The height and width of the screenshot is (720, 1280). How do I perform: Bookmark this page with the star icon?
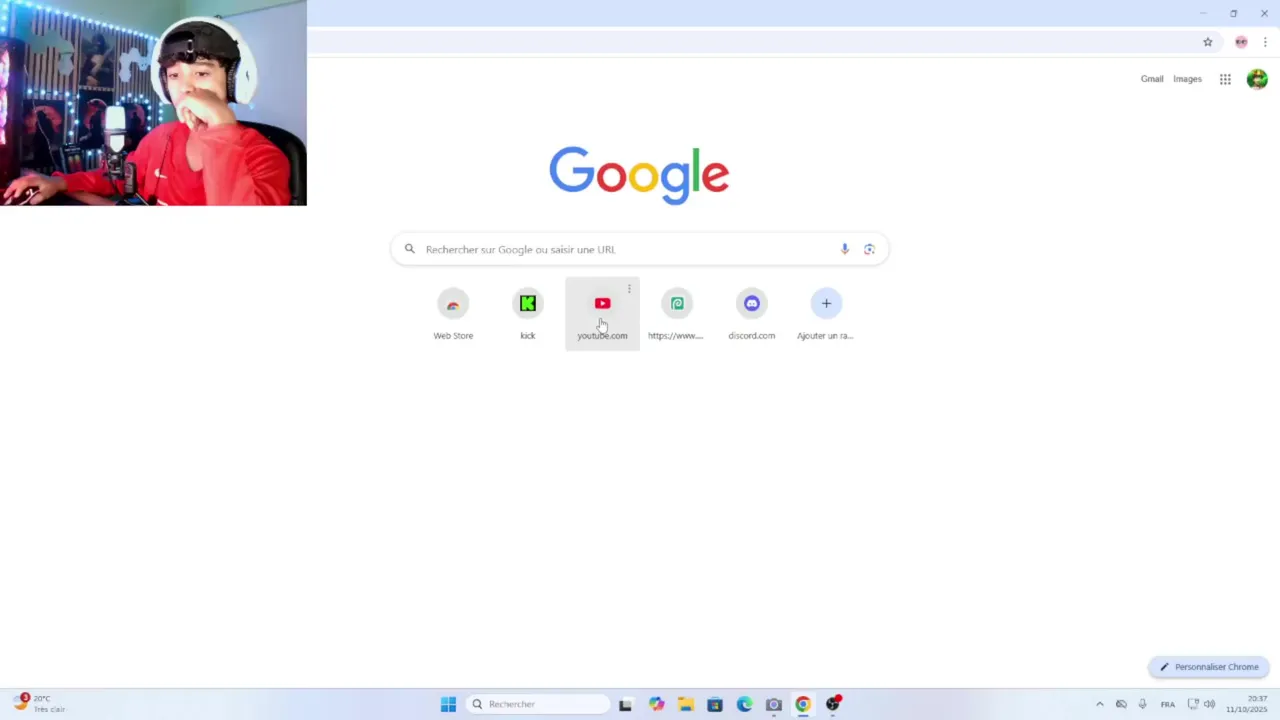click(1208, 42)
